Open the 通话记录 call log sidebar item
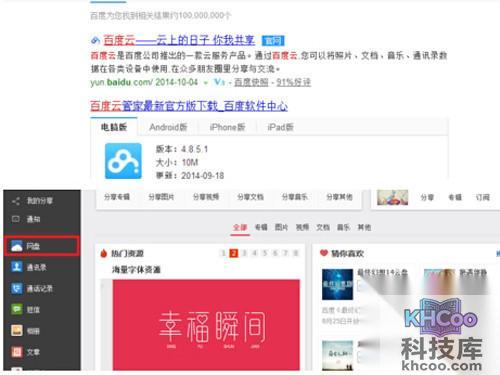The height and width of the screenshot is (375, 500). click(32, 288)
